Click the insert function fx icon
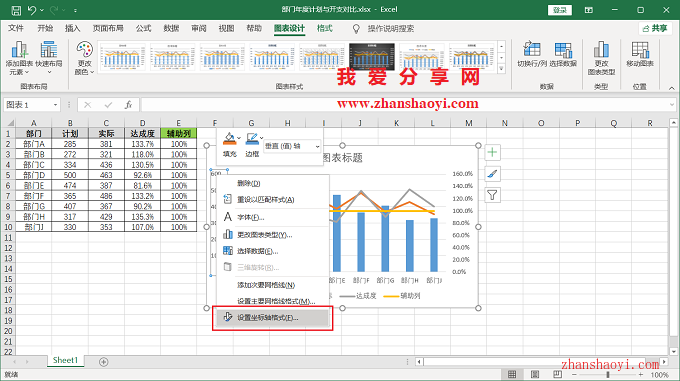680x381 pixels. coord(128,105)
